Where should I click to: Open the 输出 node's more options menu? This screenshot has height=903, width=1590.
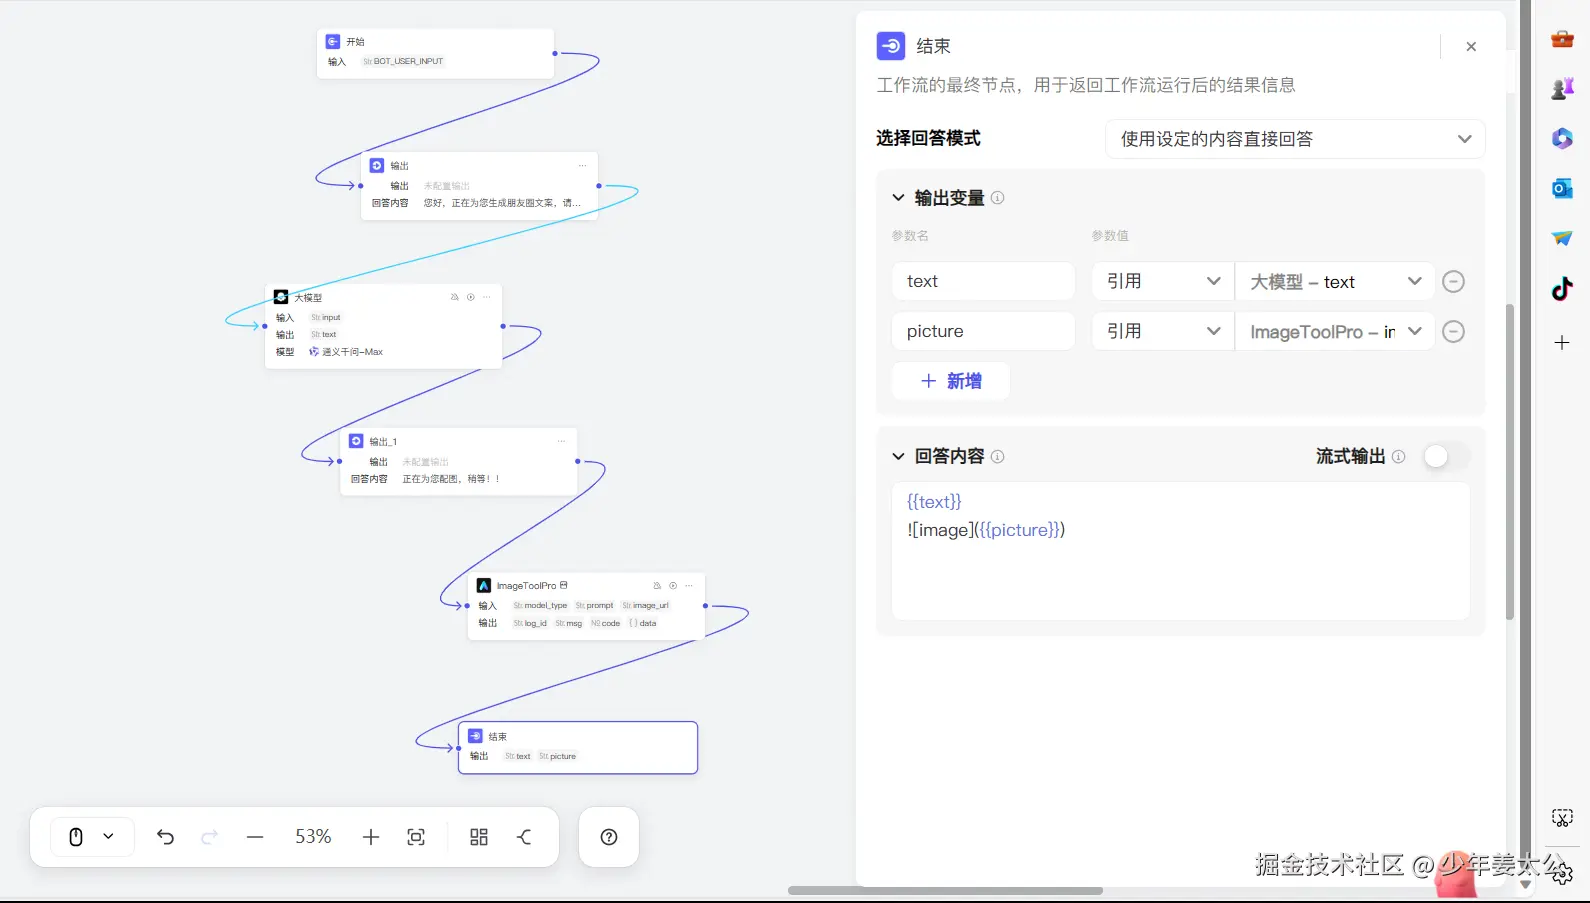[582, 166]
